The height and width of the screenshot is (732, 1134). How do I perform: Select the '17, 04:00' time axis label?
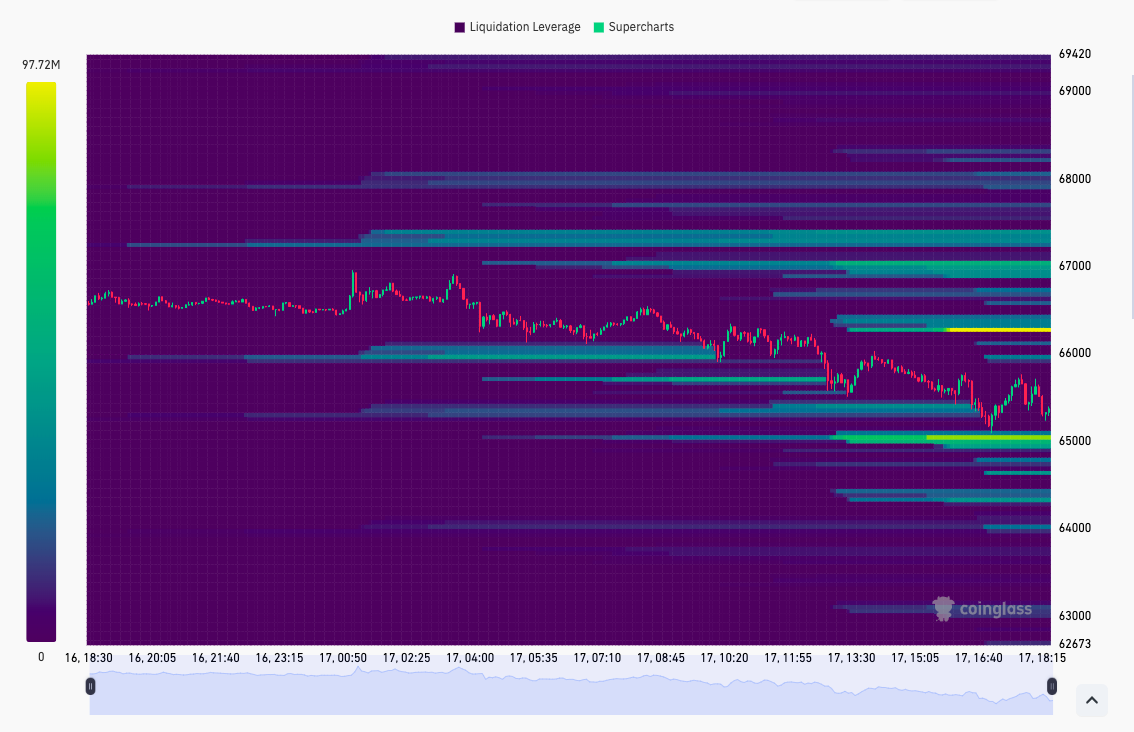470,658
